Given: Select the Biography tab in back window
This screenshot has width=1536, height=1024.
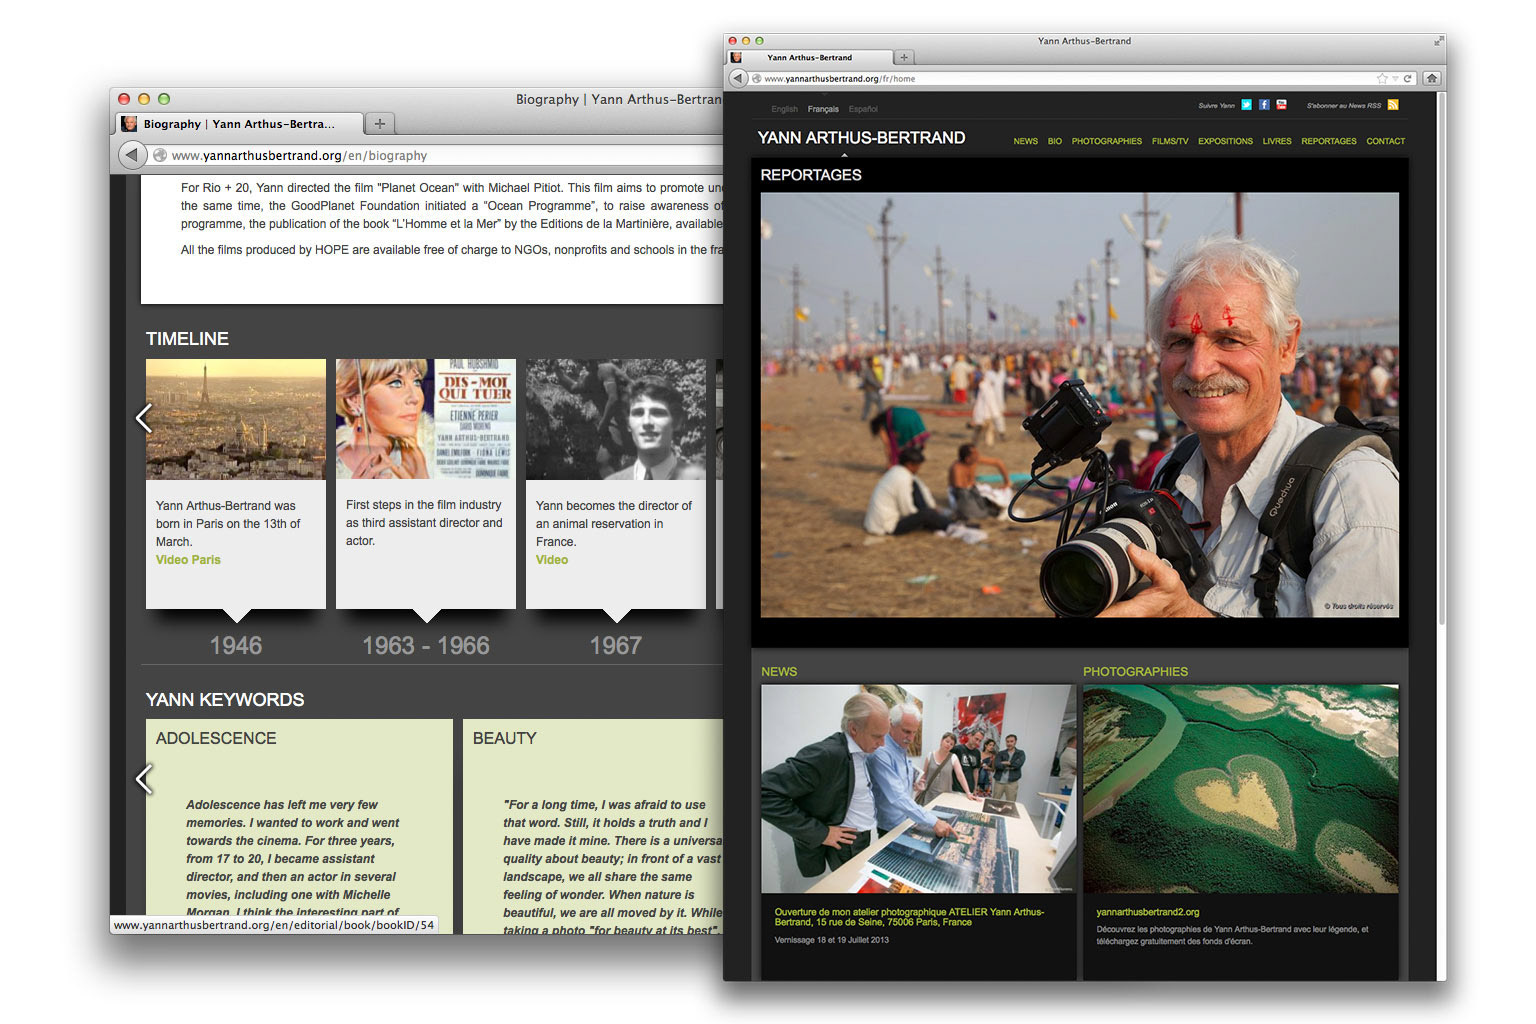Looking at the screenshot, I should [240, 123].
